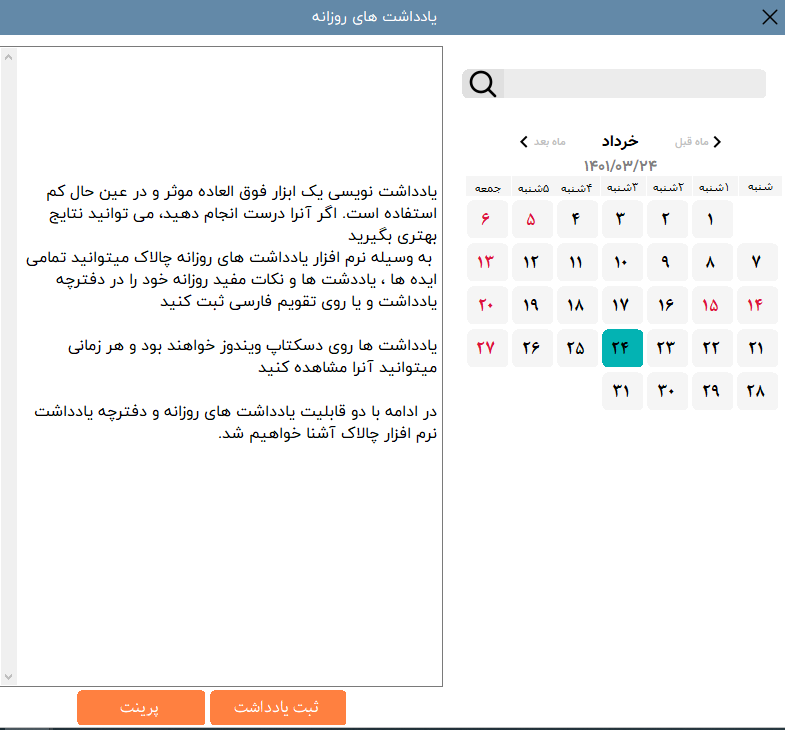This screenshot has height=730, width=785.
Task: Select day 10 in the calendar
Action: 621,262
